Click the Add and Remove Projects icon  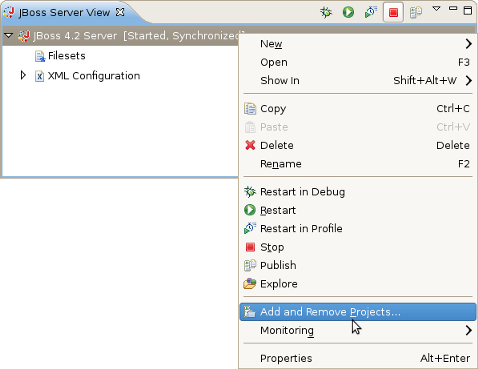250,311
